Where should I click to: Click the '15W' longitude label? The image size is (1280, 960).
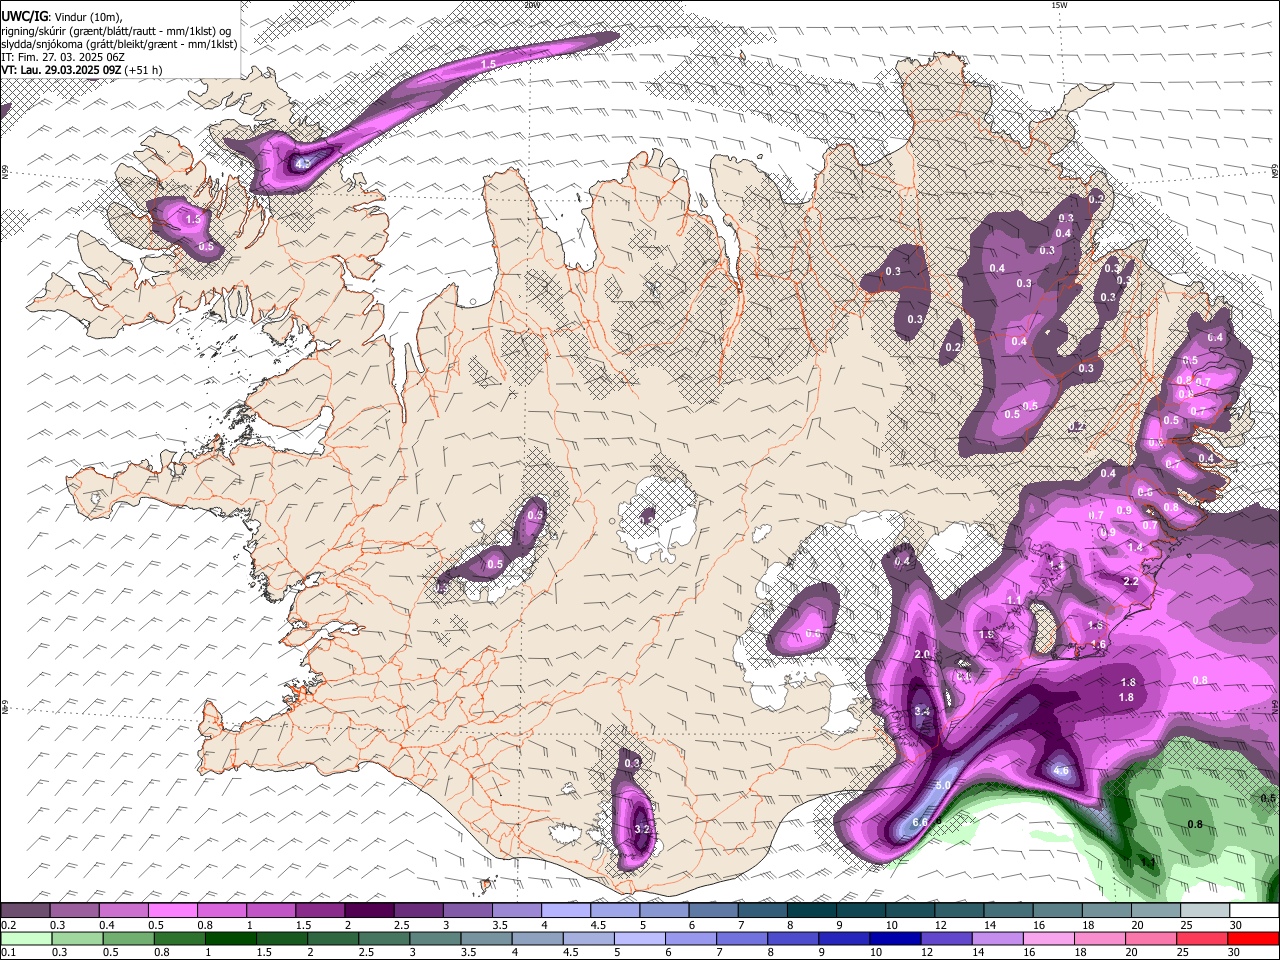(1059, 5)
